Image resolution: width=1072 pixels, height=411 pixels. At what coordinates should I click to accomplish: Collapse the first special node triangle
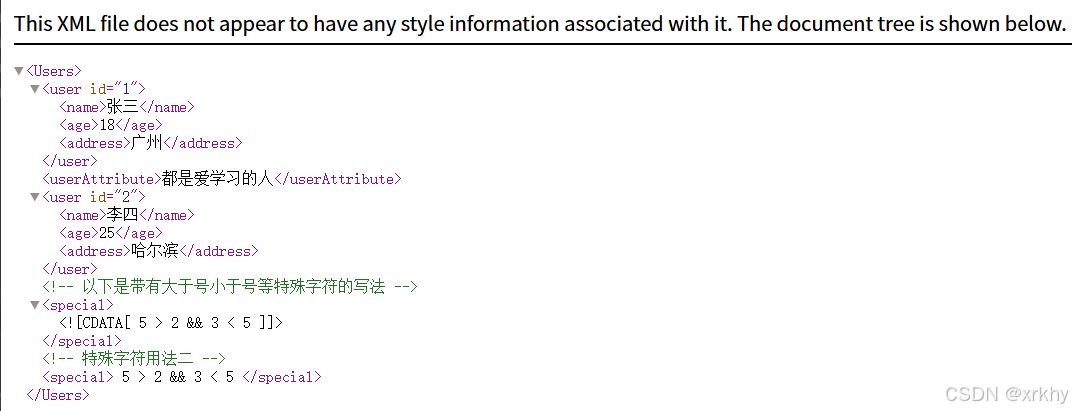34,305
